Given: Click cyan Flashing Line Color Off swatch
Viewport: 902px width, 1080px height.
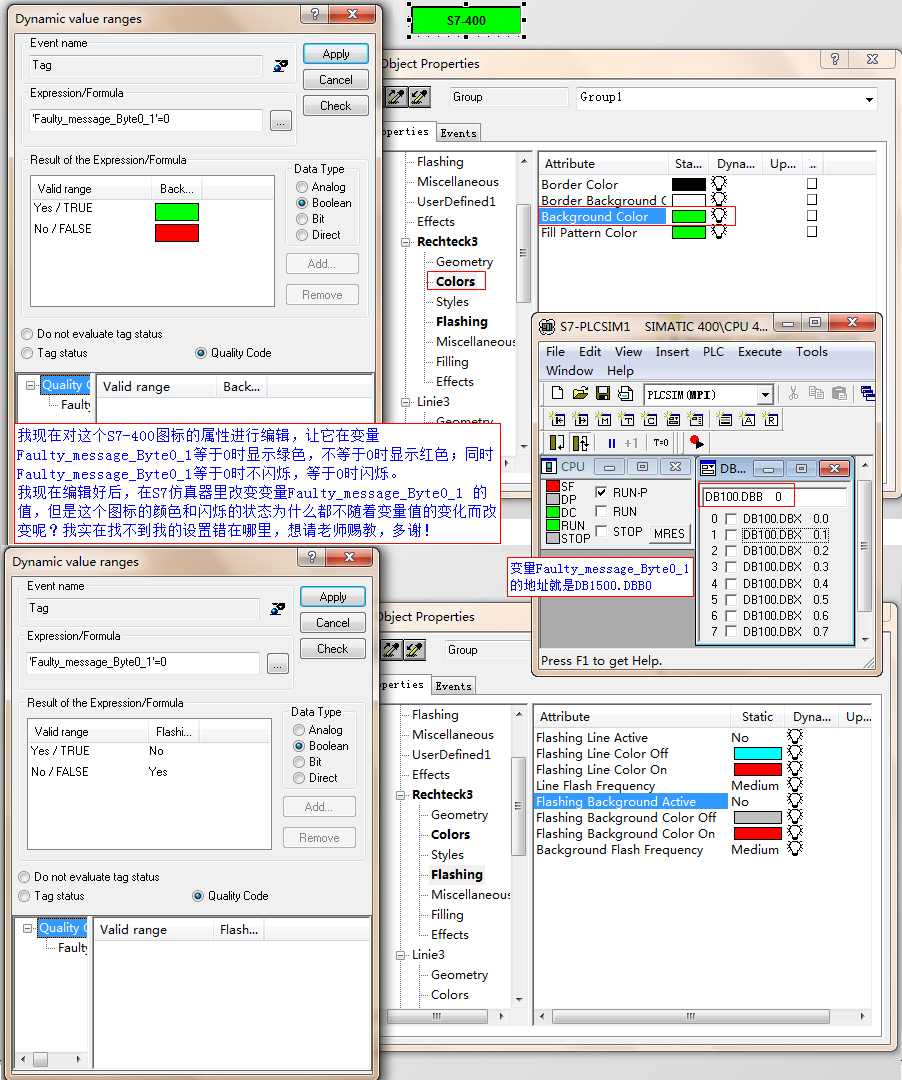Looking at the screenshot, I should click(x=757, y=753).
